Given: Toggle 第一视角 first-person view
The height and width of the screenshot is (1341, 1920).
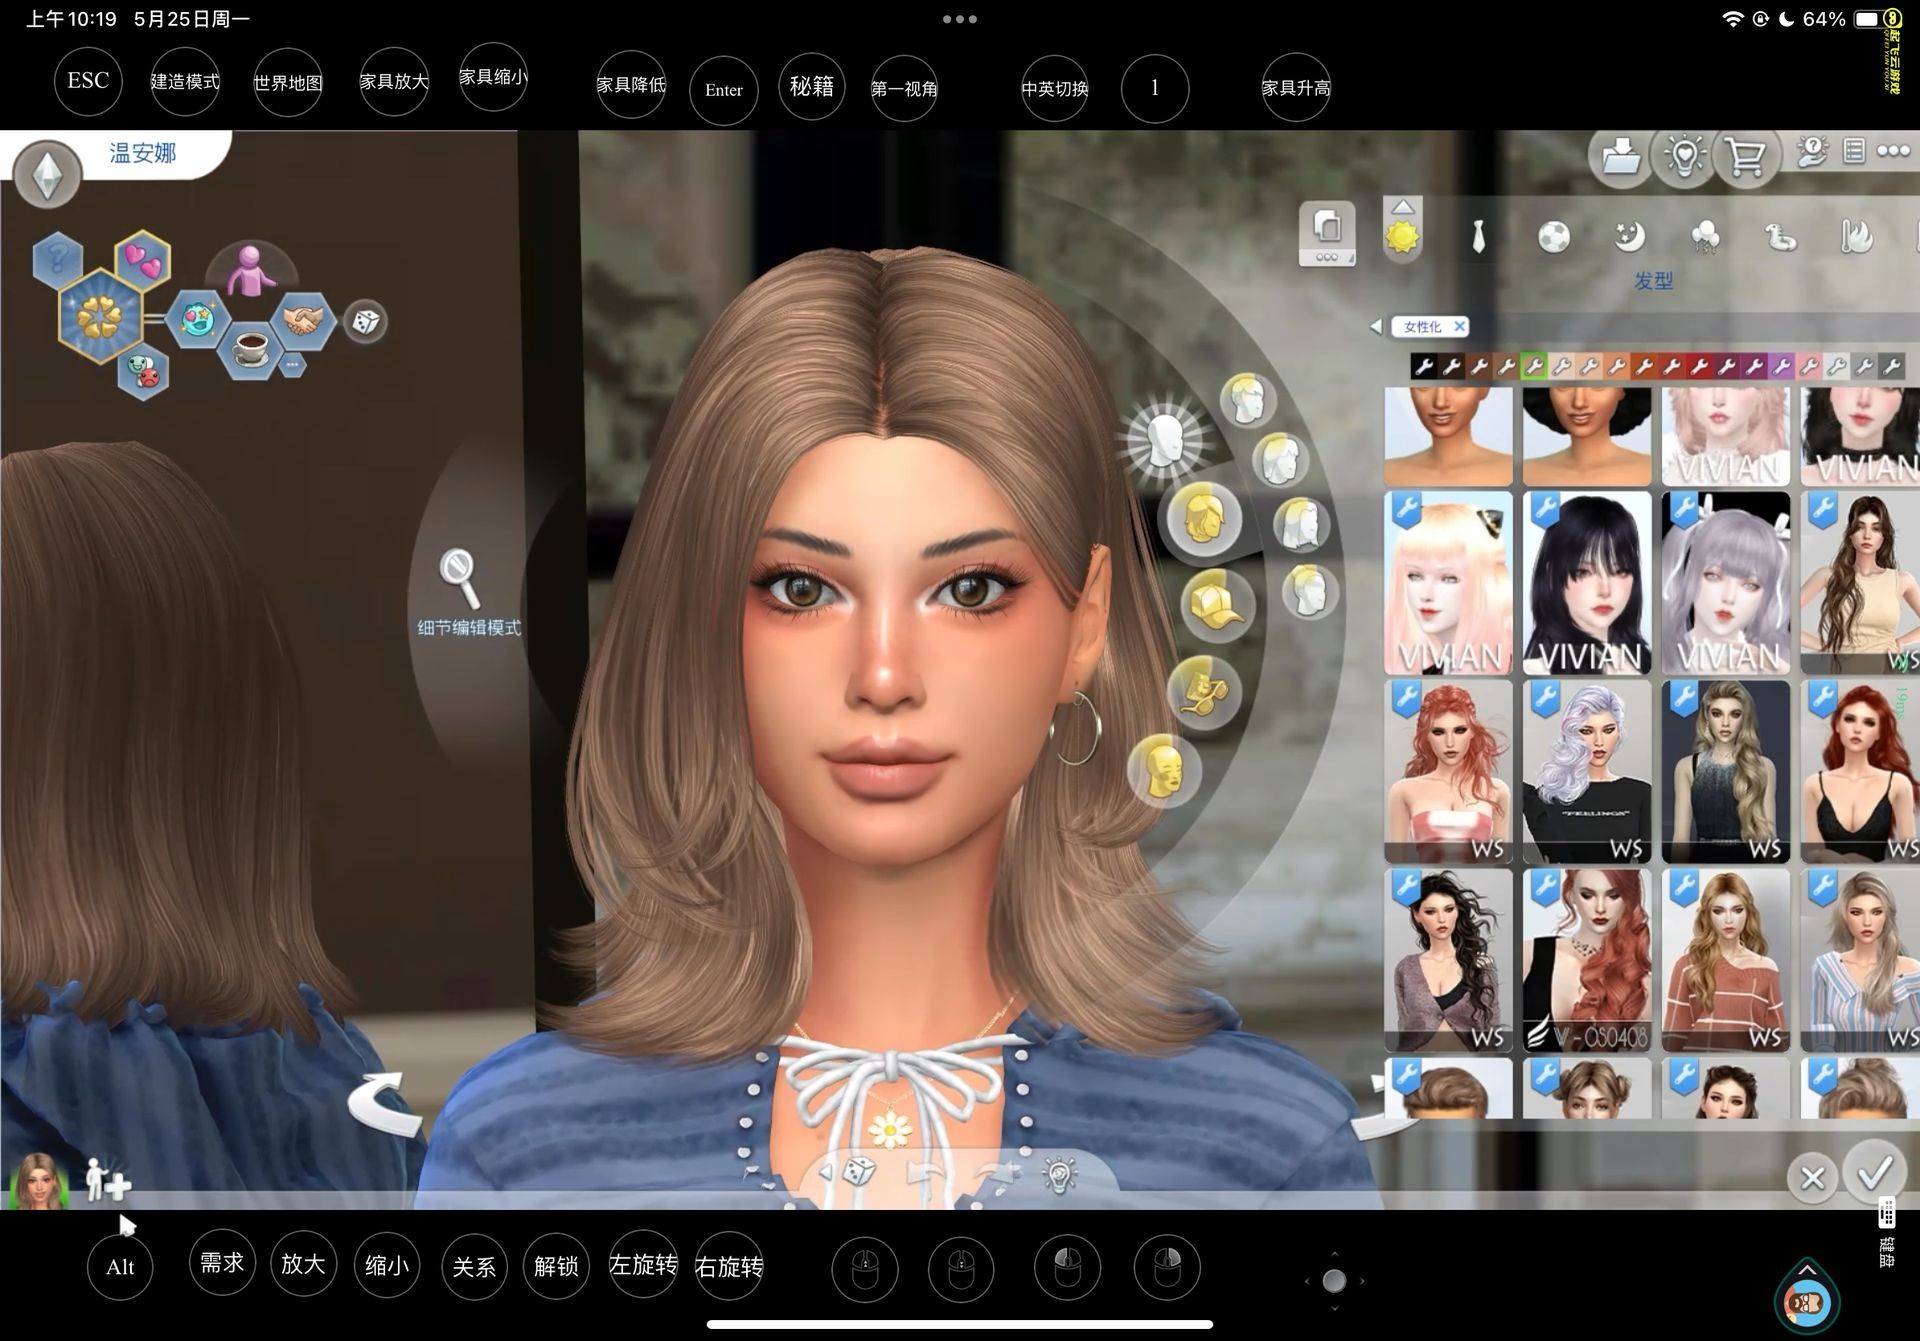Looking at the screenshot, I should tap(904, 88).
